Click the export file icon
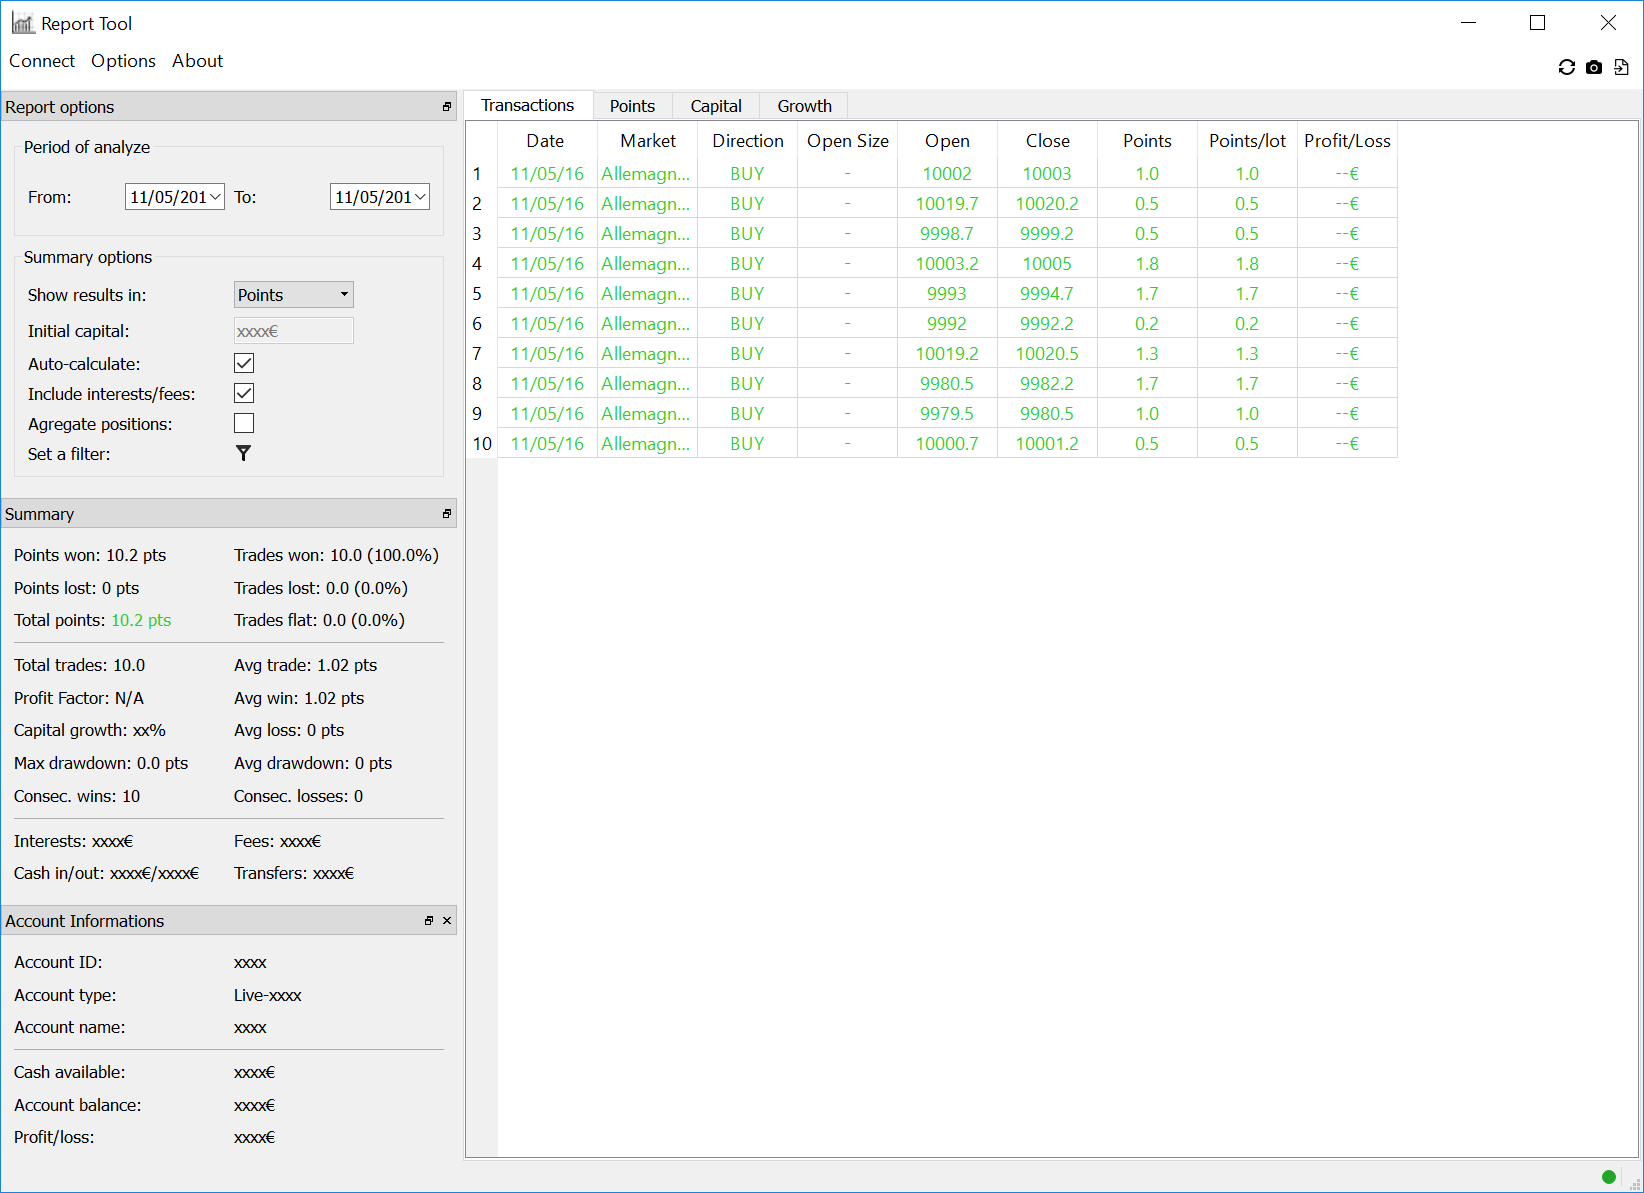The height and width of the screenshot is (1193, 1644). 1621,67
